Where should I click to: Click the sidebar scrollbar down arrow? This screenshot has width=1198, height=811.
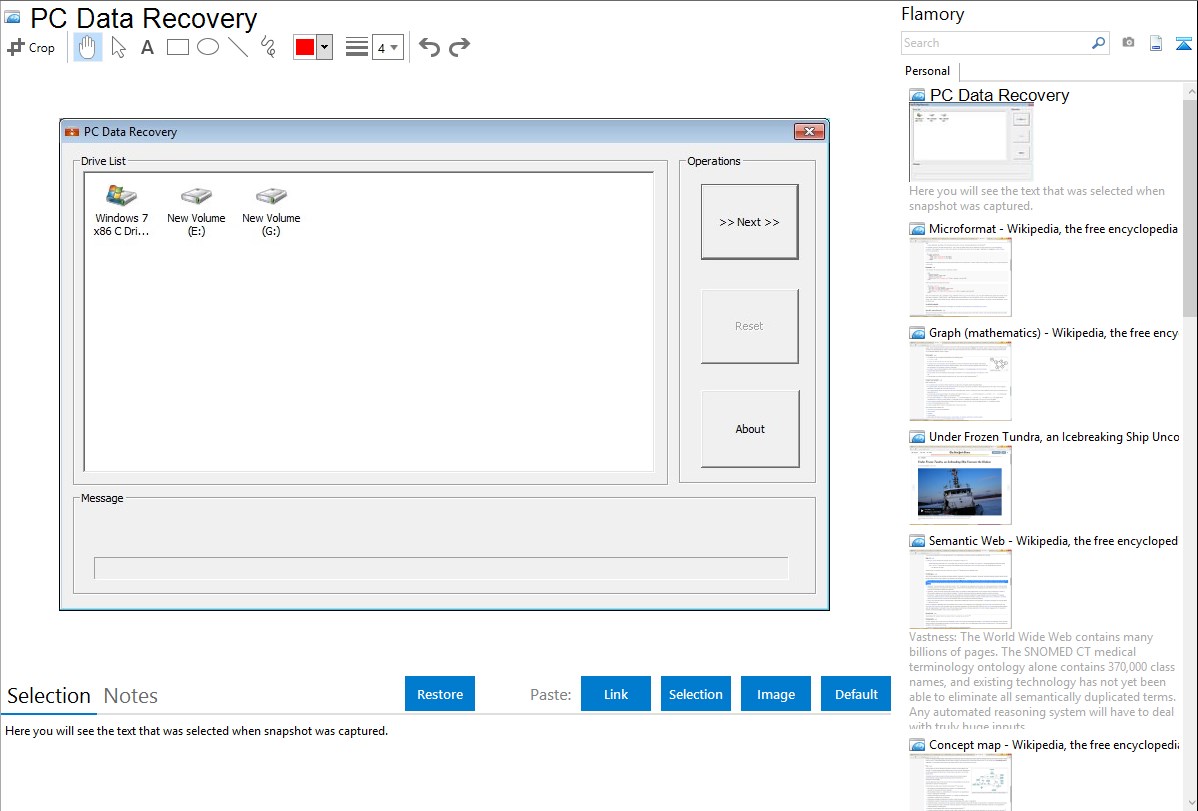tap(1190, 803)
